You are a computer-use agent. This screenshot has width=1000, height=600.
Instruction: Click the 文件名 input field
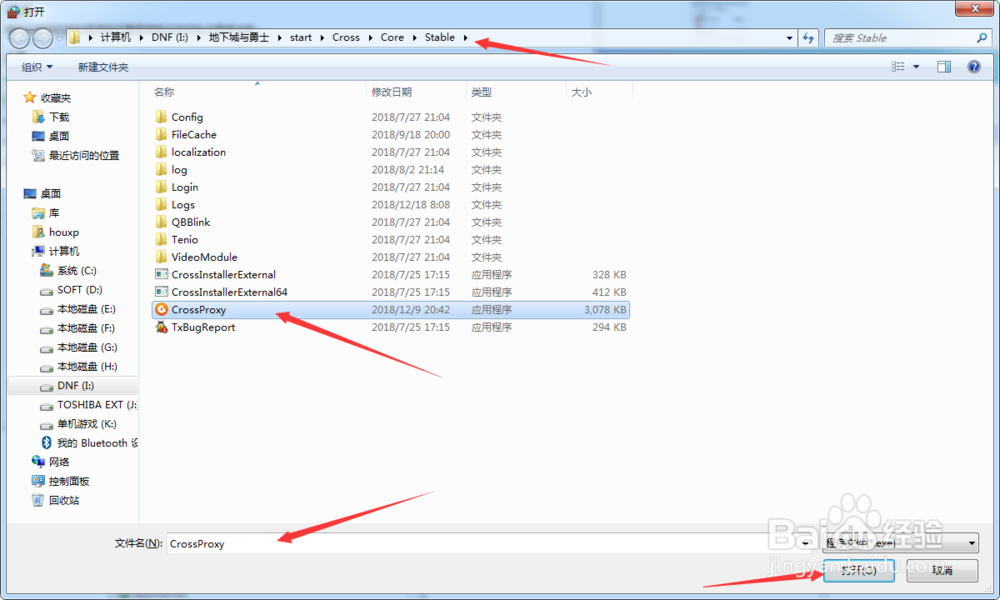coord(483,543)
